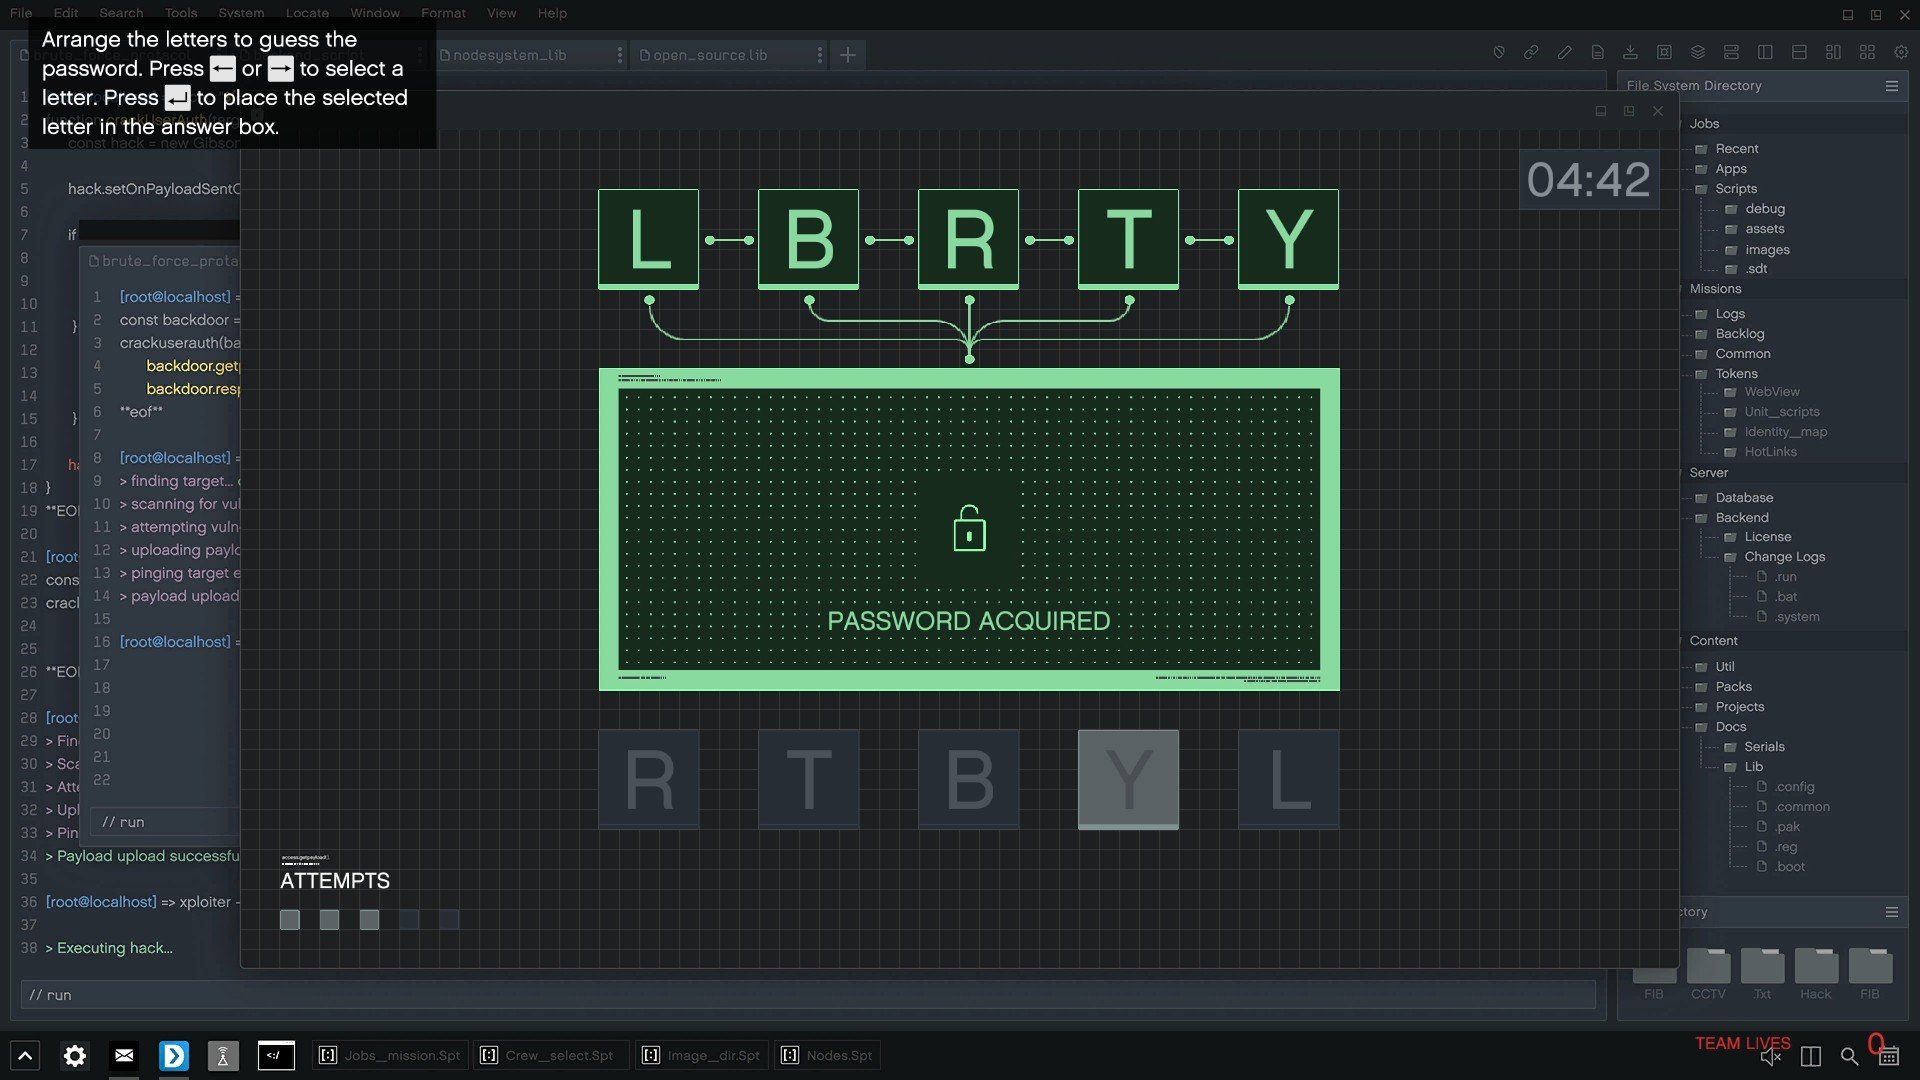
Task: Open the settings gear in the top-right toolbar
Action: [x=1899, y=53]
